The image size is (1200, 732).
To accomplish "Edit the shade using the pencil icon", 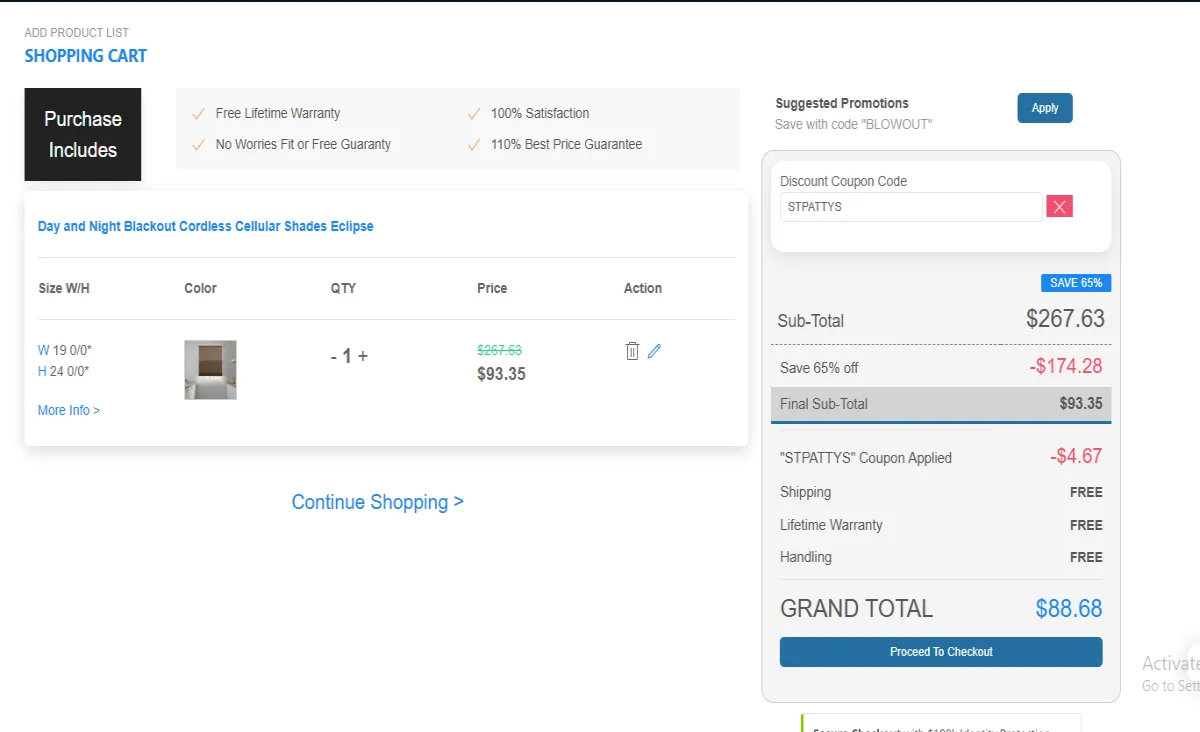I will pyautogui.click(x=654, y=350).
